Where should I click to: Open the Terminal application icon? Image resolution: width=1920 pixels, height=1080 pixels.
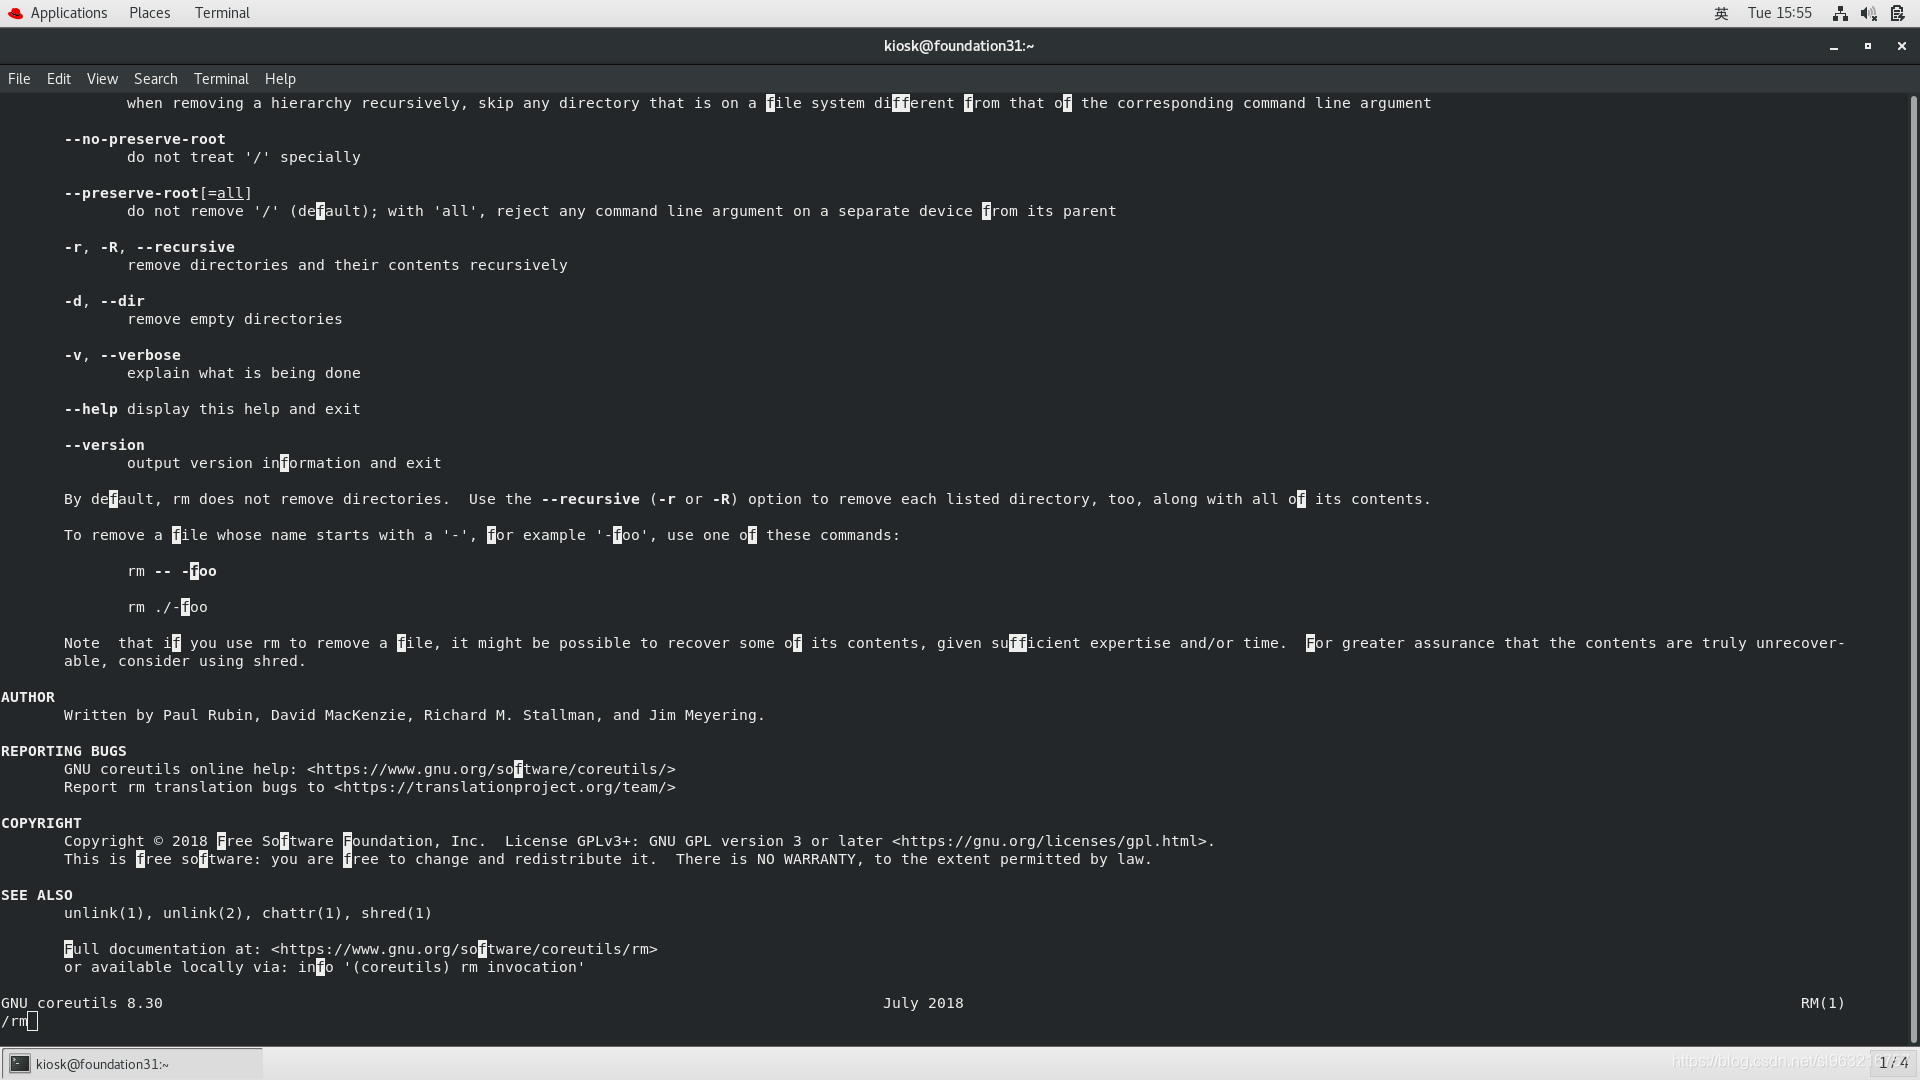click(x=18, y=1063)
